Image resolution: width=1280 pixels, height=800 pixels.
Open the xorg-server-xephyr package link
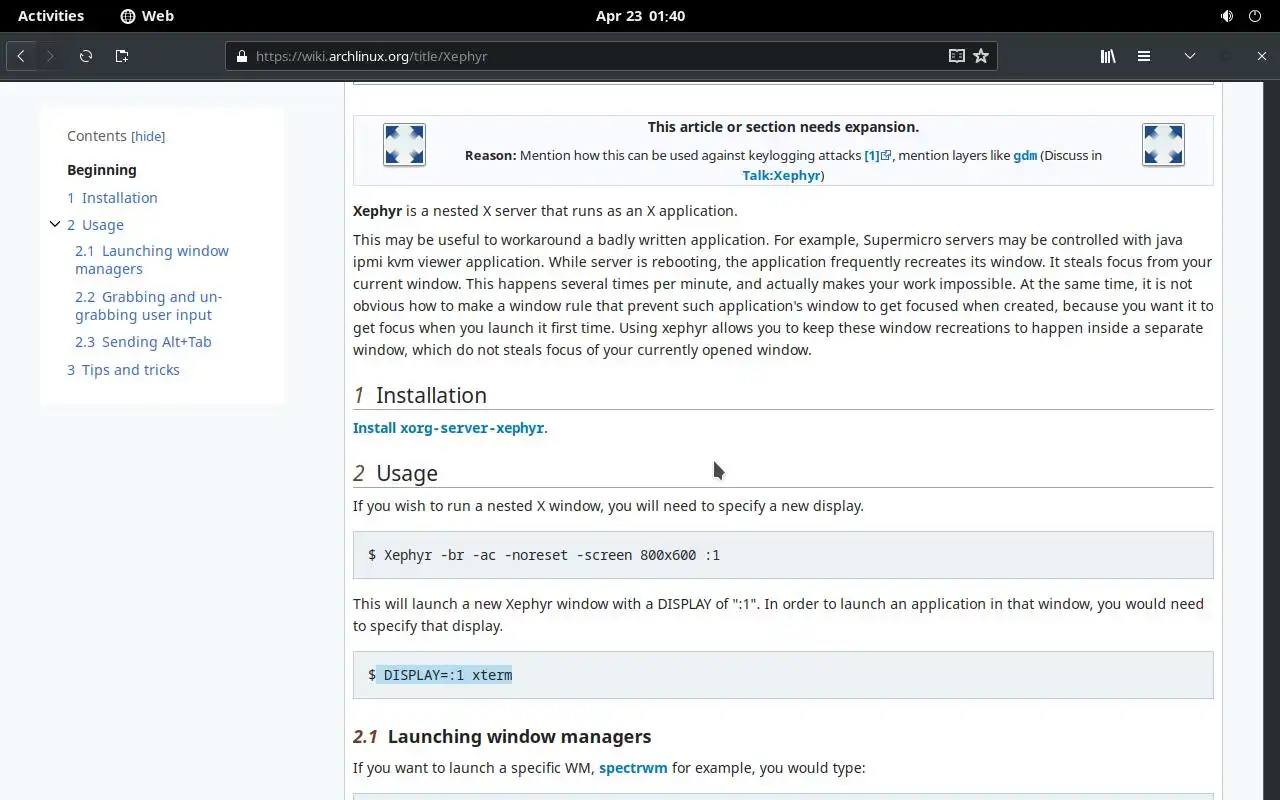[472, 428]
